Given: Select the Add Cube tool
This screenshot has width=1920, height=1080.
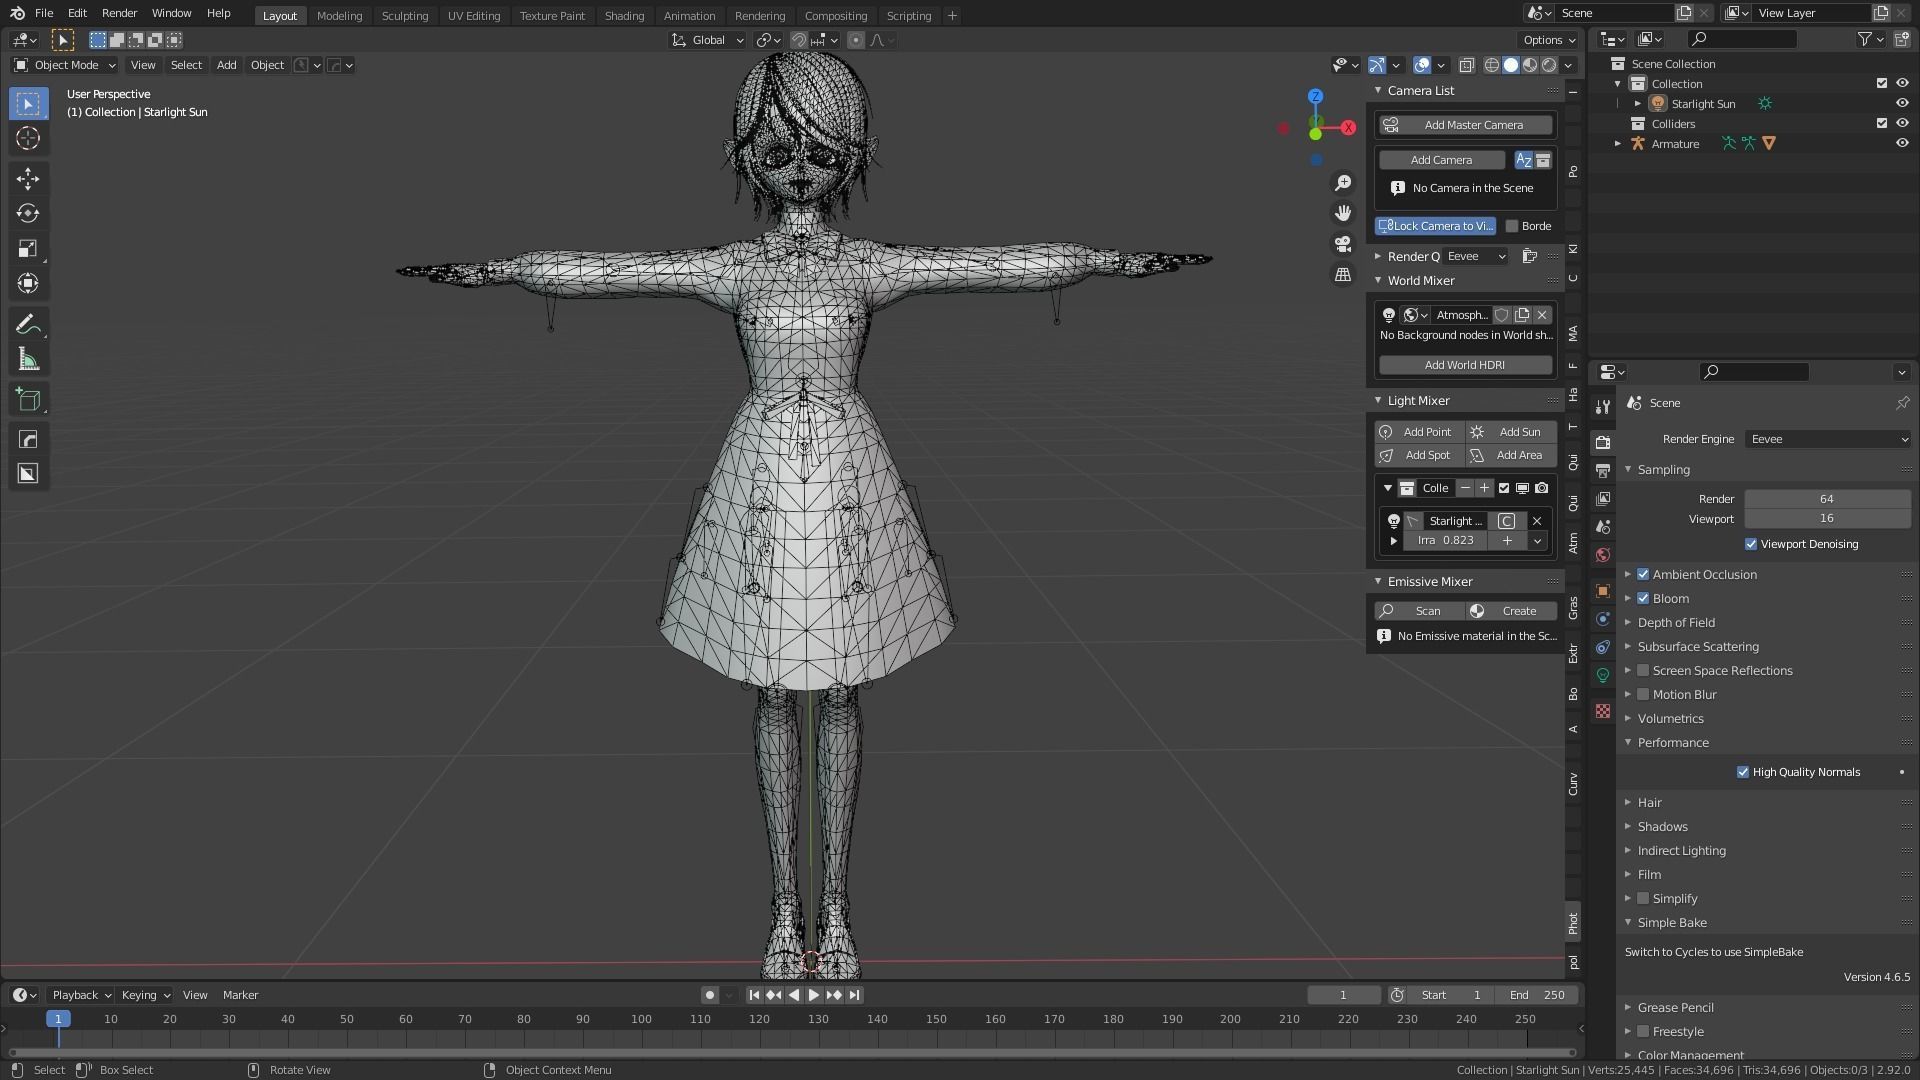Looking at the screenshot, I should [x=28, y=400].
